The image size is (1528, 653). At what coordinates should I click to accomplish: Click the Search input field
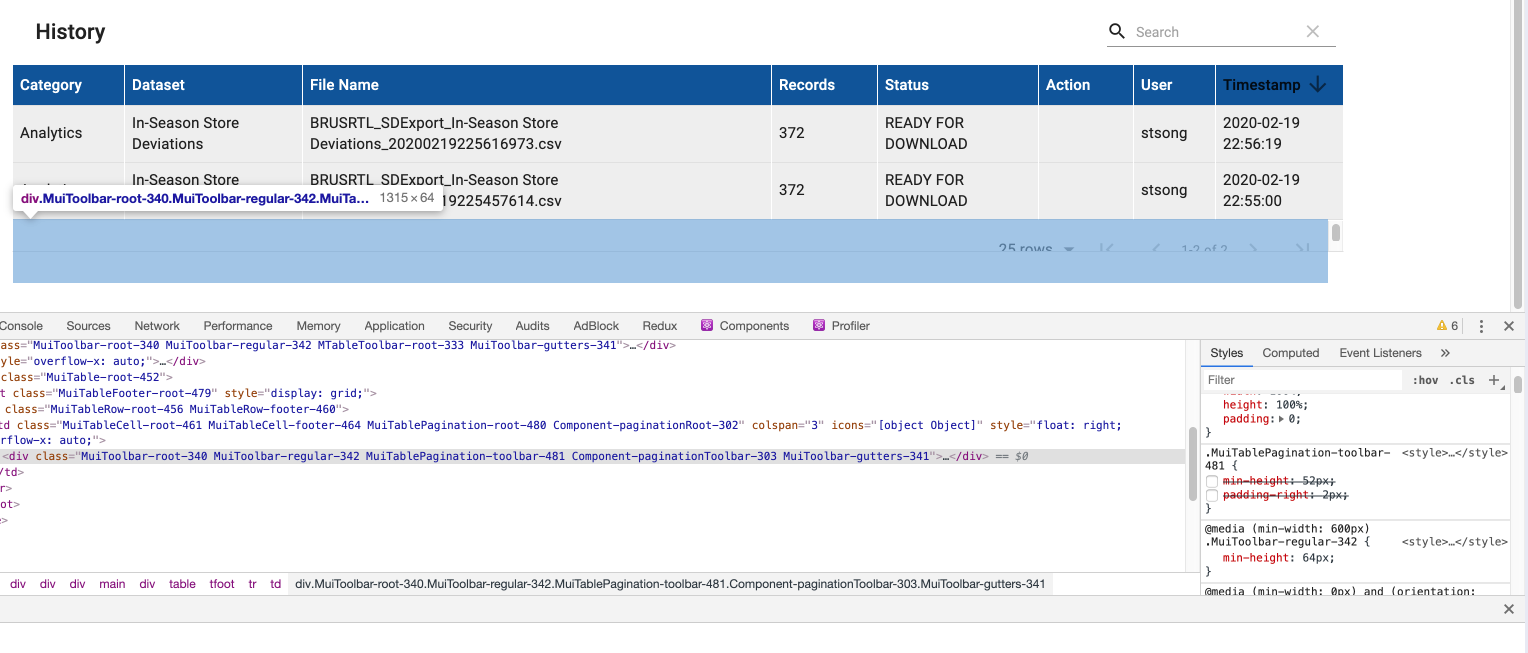tap(1215, 32)
